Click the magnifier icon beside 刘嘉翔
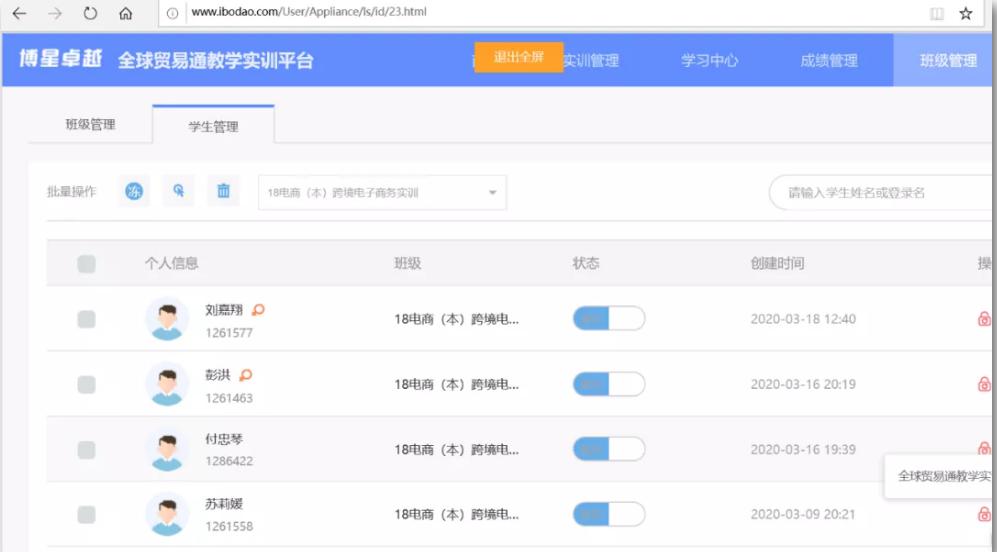This screenshot has width=997, height=552. pyautogui.click(x=258, y=310)
